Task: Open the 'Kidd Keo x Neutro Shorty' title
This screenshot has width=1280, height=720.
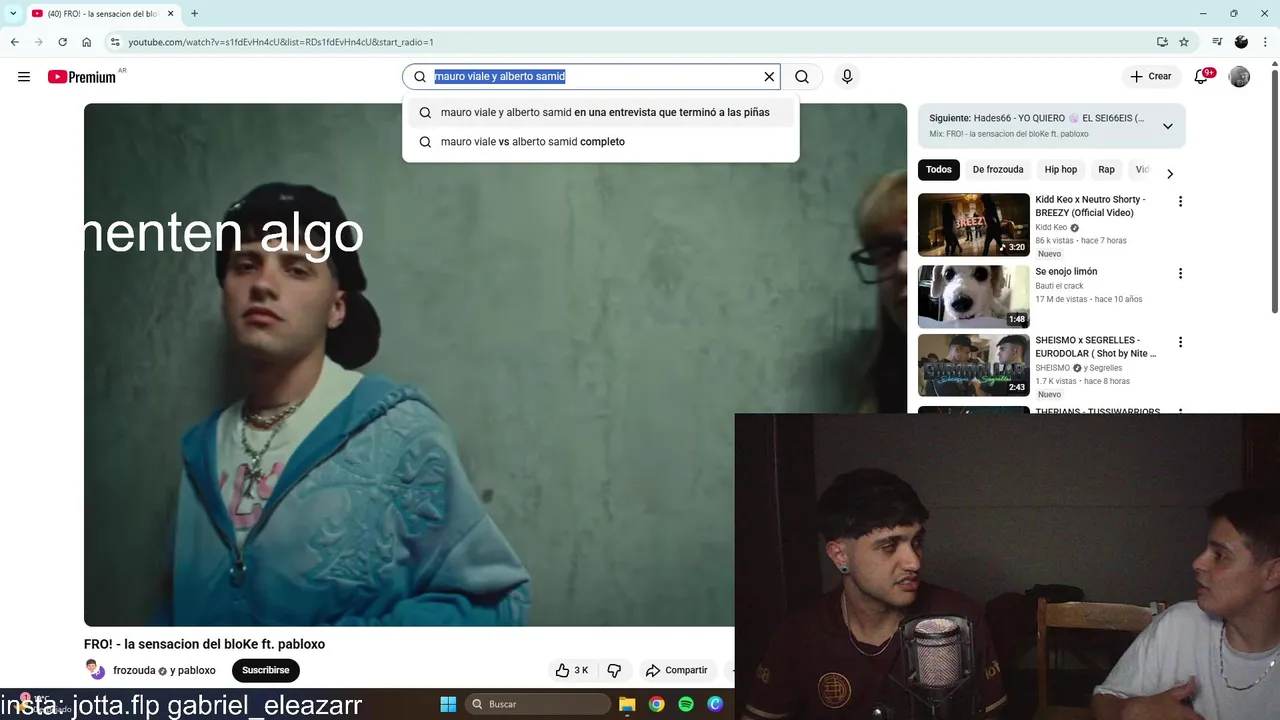Action: tap(1090, 206)
